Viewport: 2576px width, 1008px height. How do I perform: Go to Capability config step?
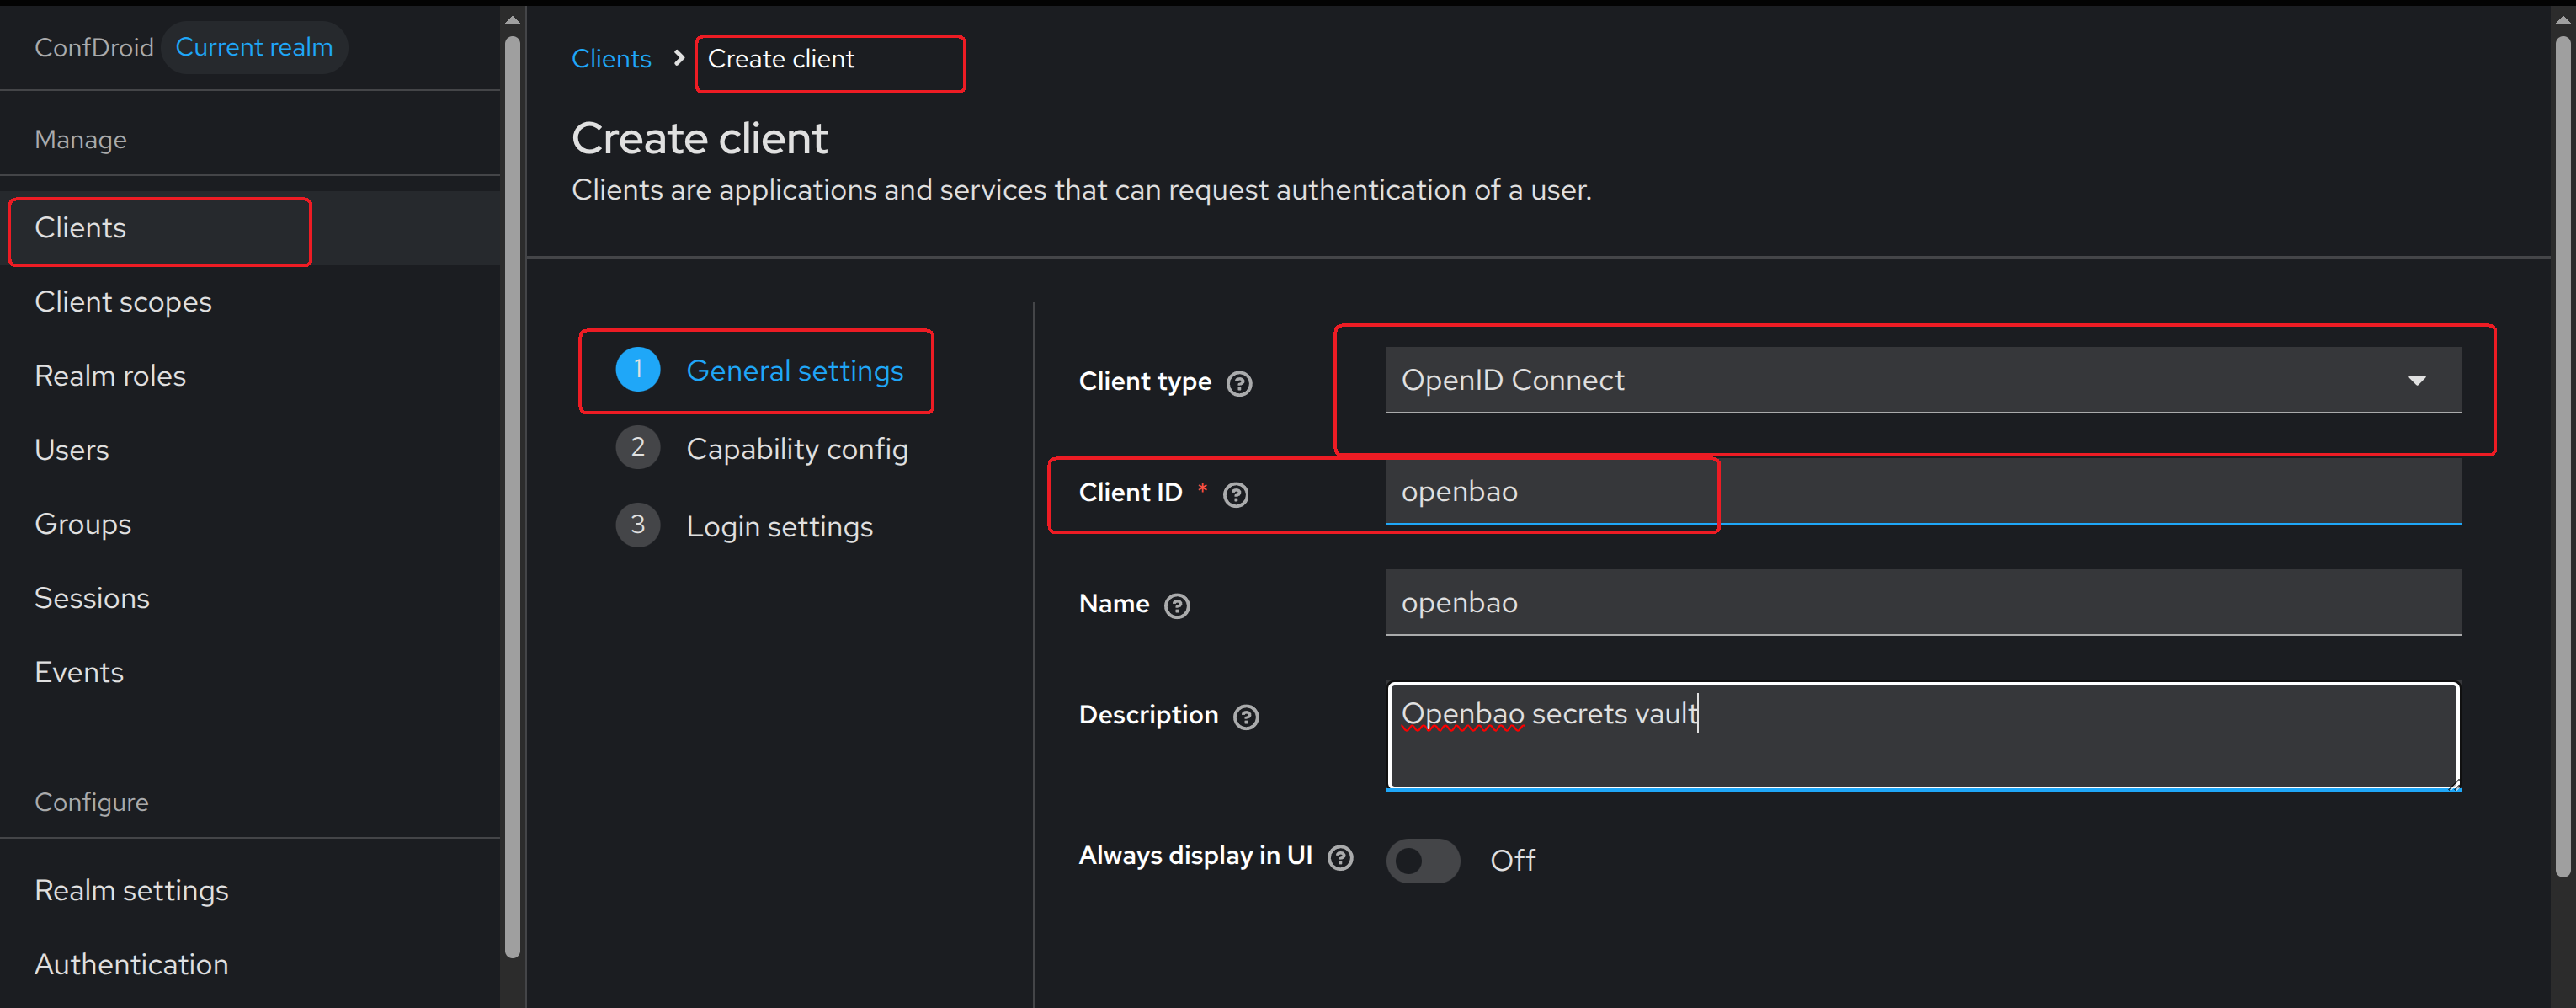pos(796,449)
